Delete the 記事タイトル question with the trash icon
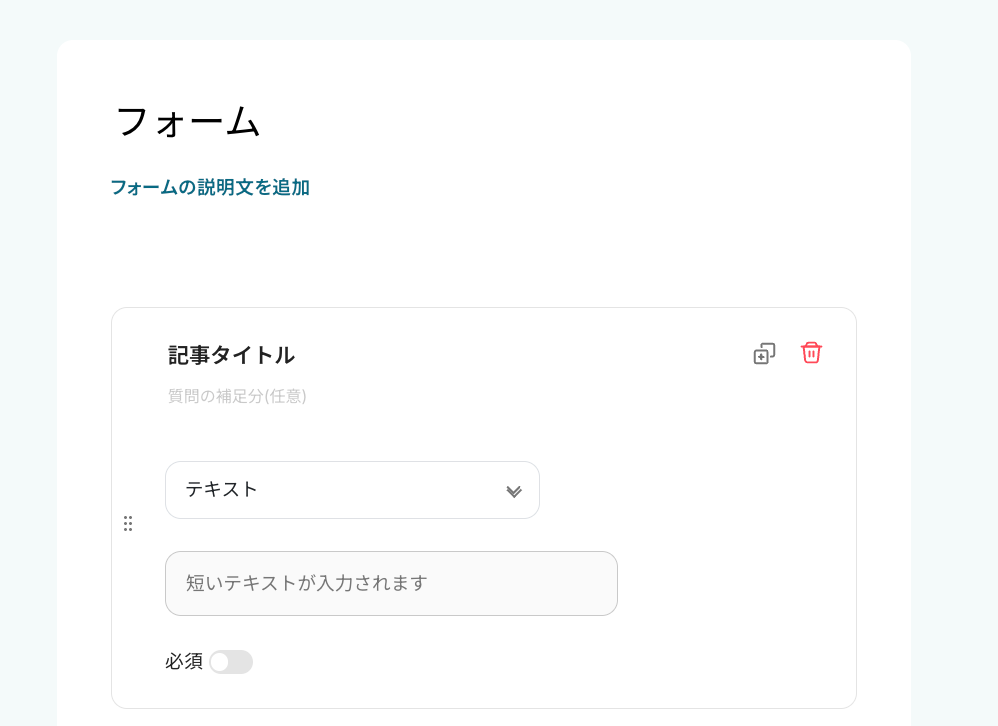Screen dimensions: 998x726 point(811,353)
